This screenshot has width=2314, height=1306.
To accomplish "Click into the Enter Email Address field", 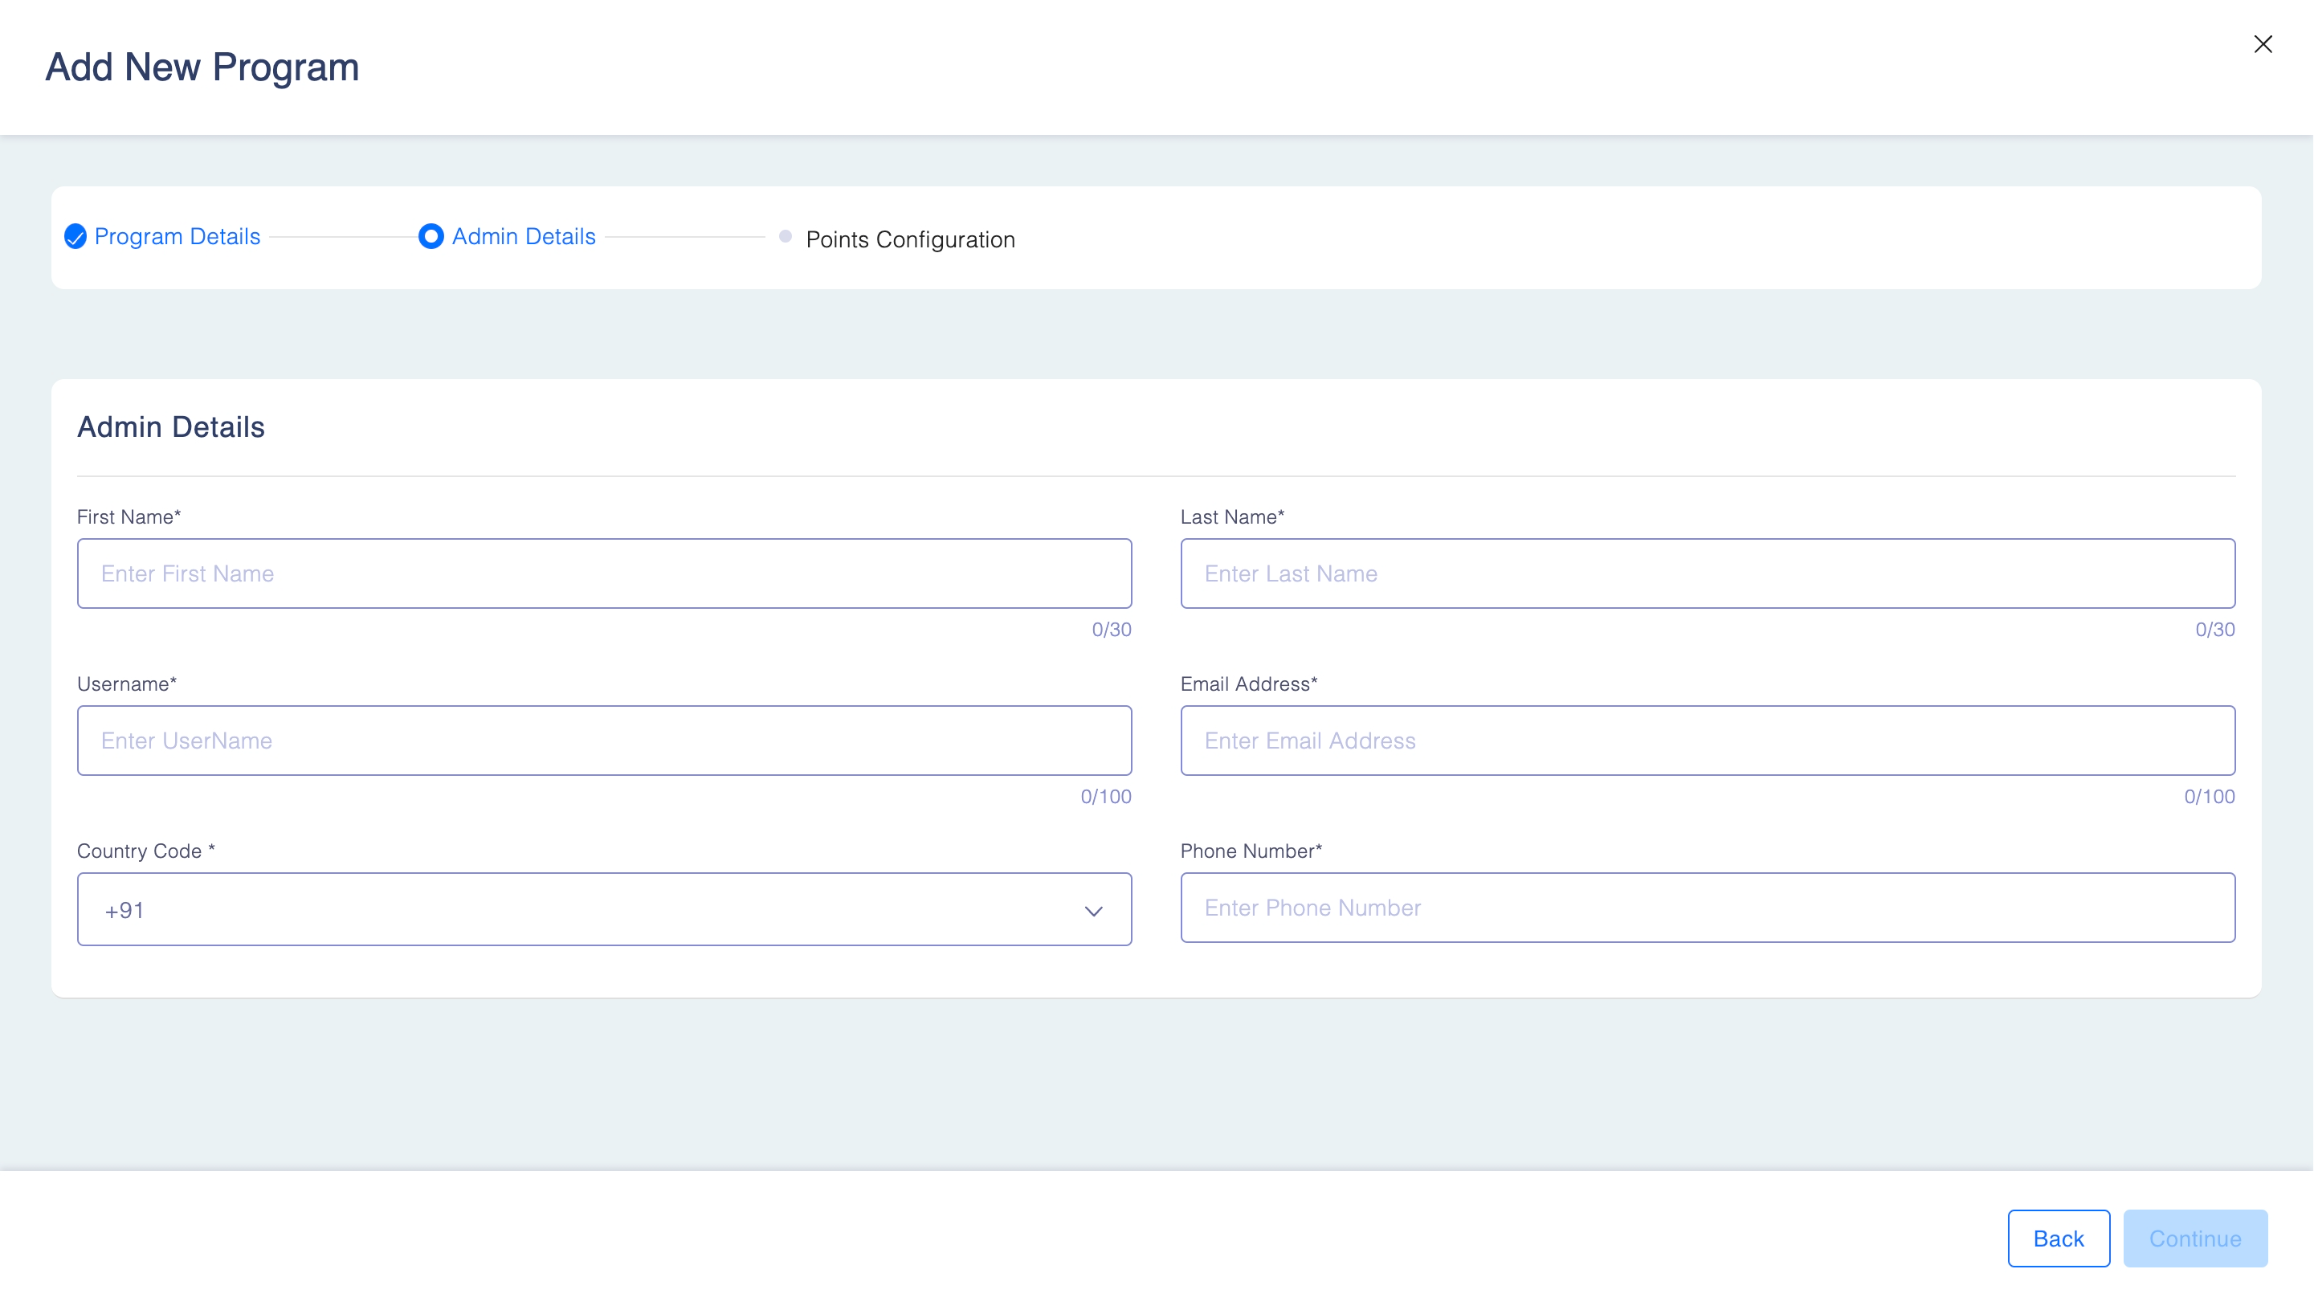I will point(1707,741).
